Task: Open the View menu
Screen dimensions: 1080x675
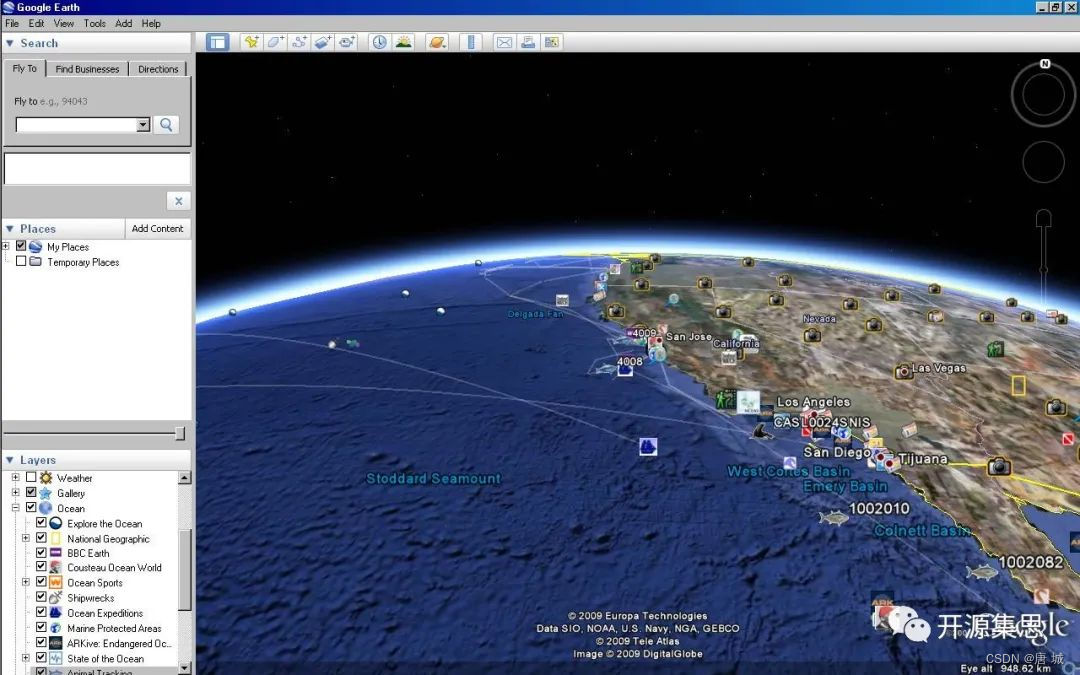Action: click(x=63, y=23)
